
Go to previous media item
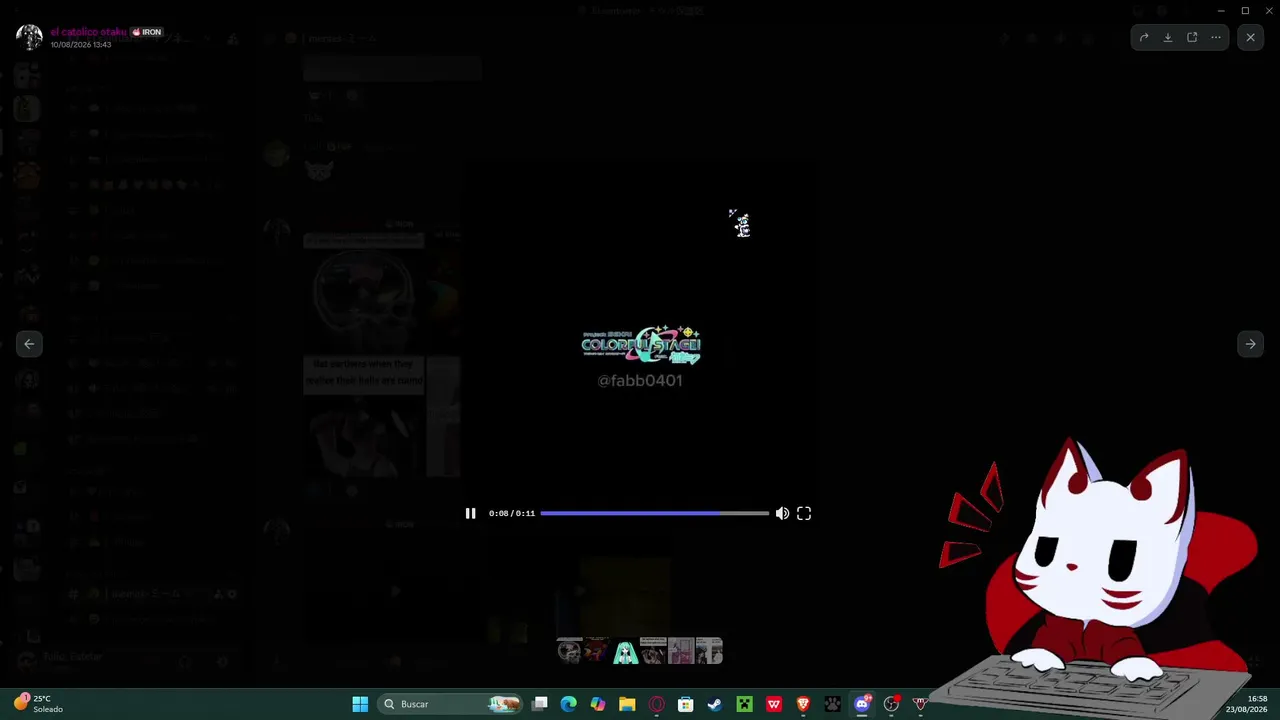pyautogui.click(x=29, y=344)
